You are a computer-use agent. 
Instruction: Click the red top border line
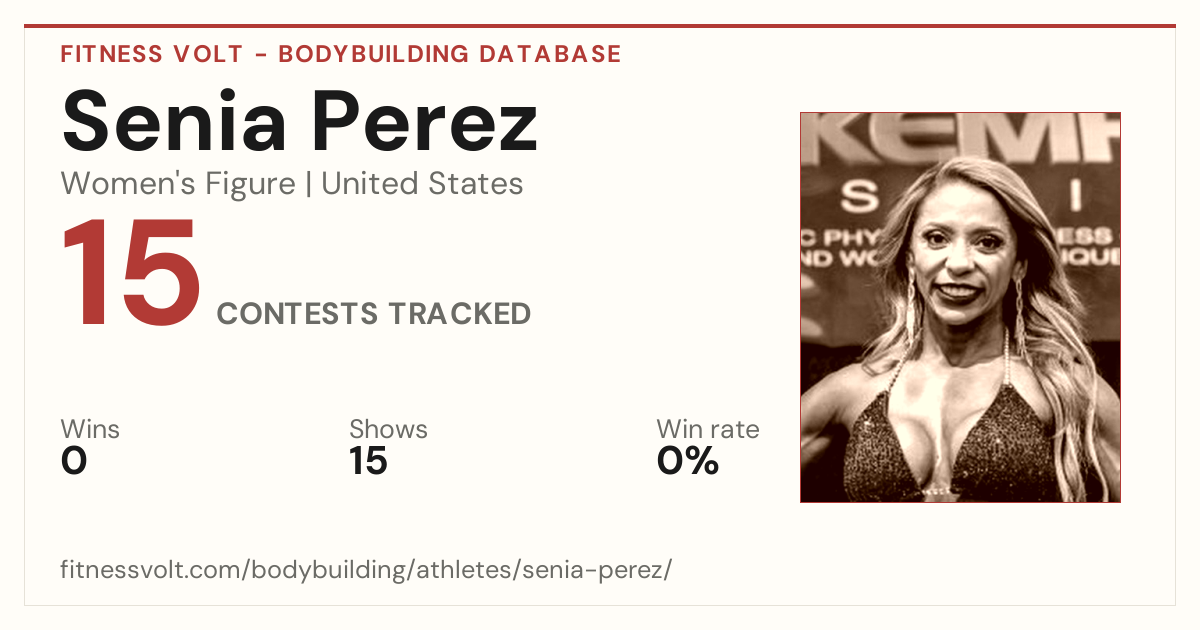[x=600, y=26]
